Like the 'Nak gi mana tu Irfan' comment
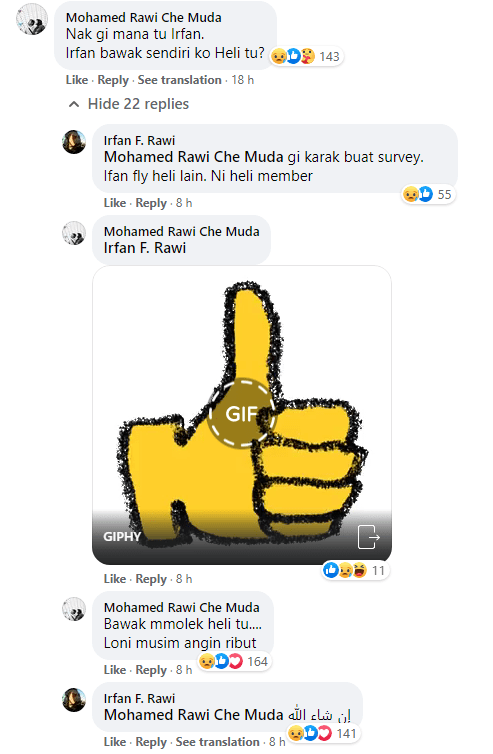Screen dimensions: 493x754 [77, 80]
